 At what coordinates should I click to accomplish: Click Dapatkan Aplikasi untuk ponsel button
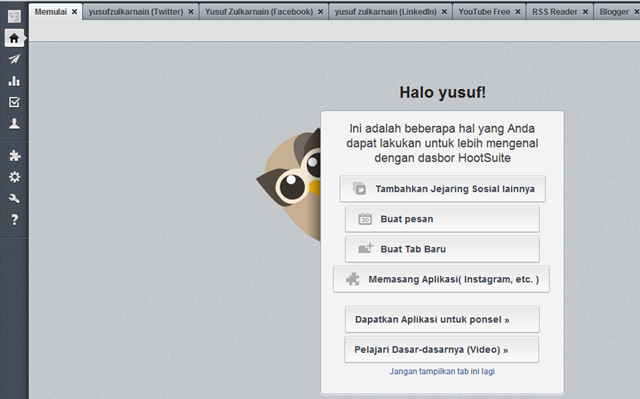[442, 319]
